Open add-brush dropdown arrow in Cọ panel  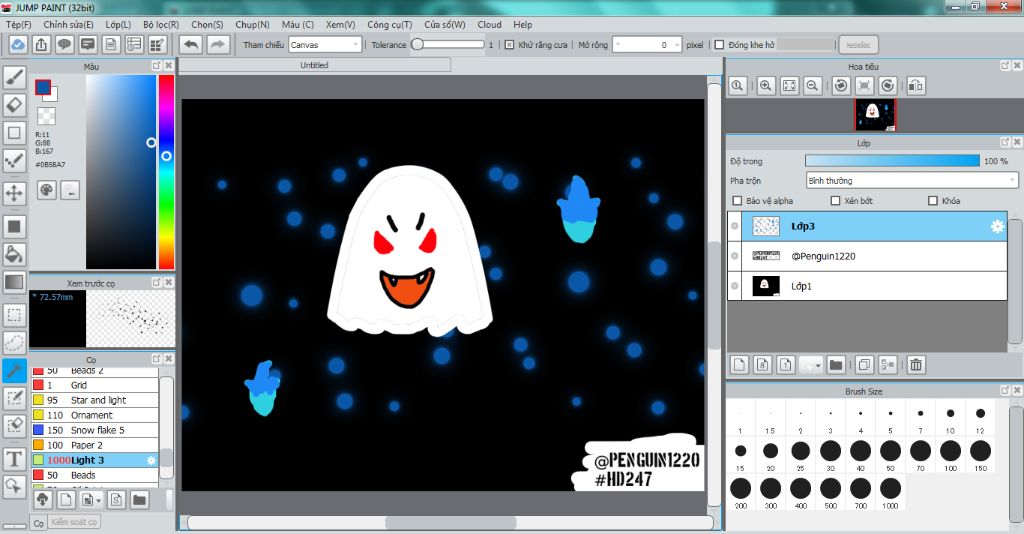[99, 501]
